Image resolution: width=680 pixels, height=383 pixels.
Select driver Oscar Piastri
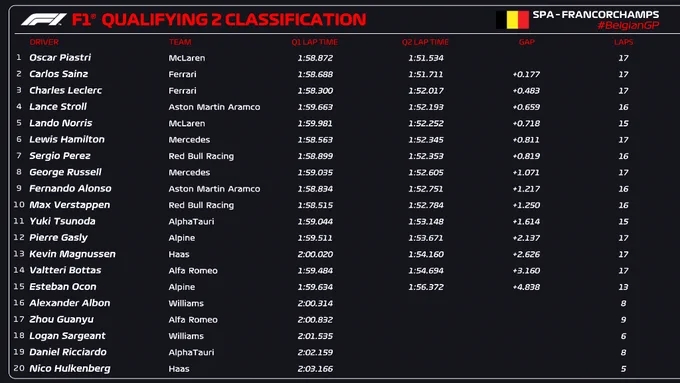[x=60, y=58]
